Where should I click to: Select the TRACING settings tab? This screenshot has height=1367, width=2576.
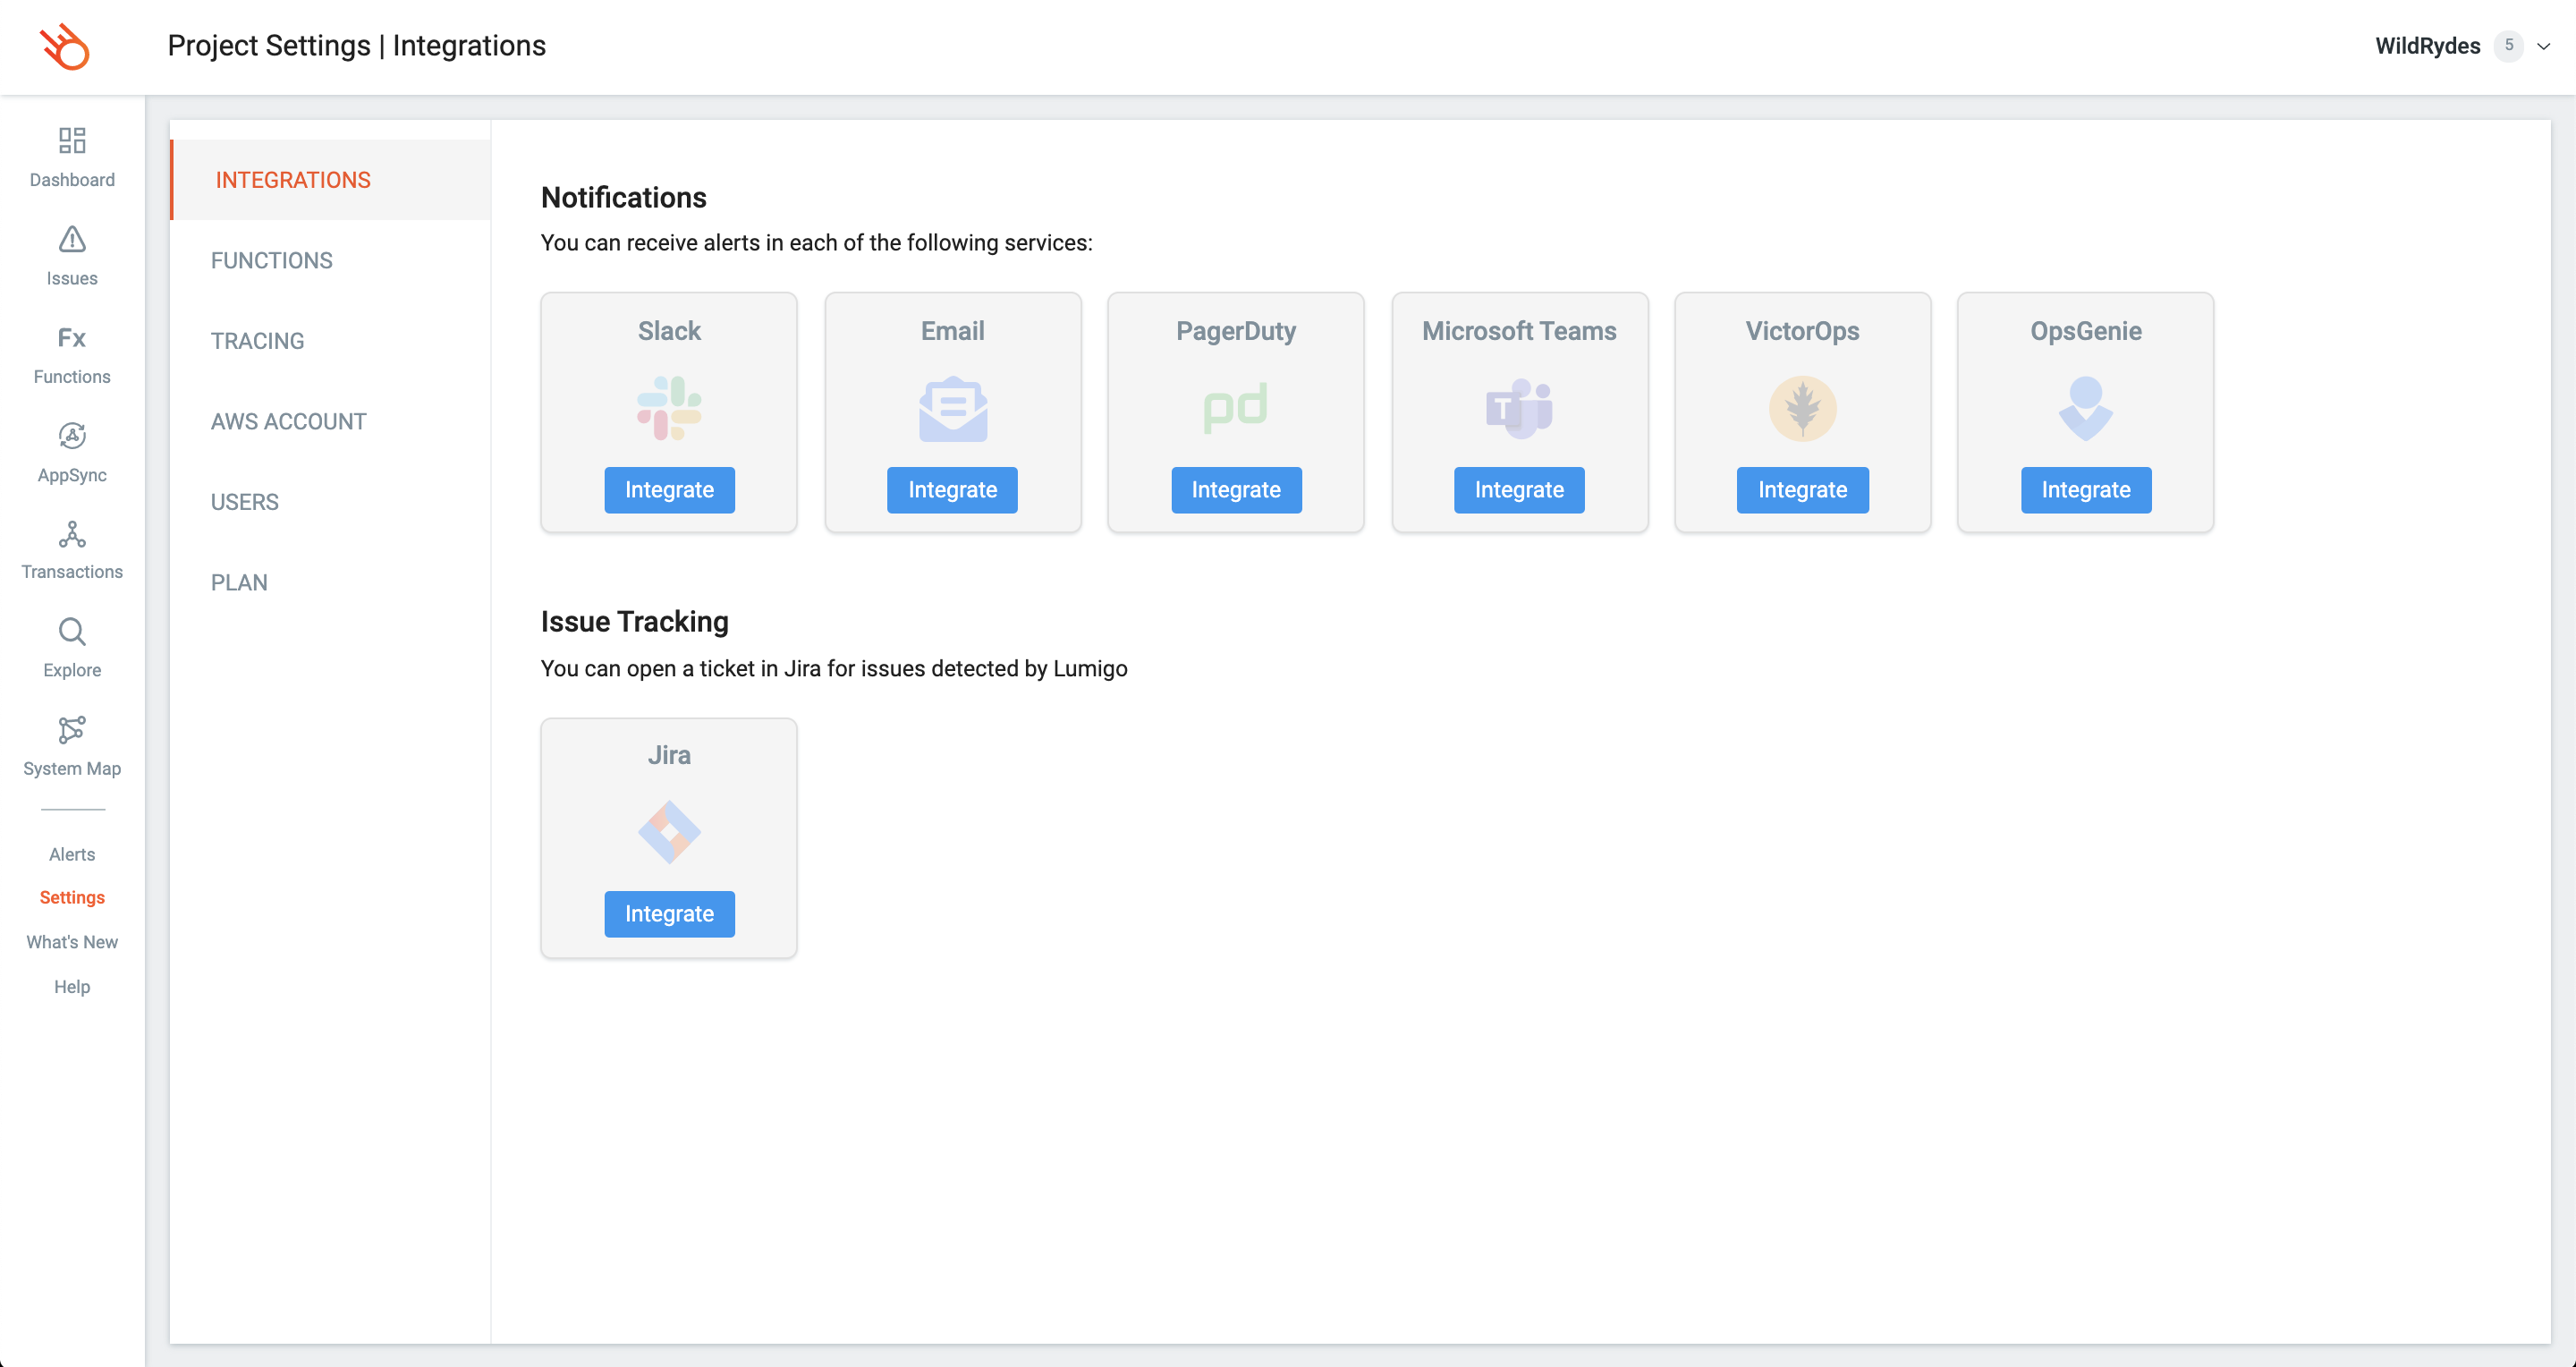click(x=258, y=341)
